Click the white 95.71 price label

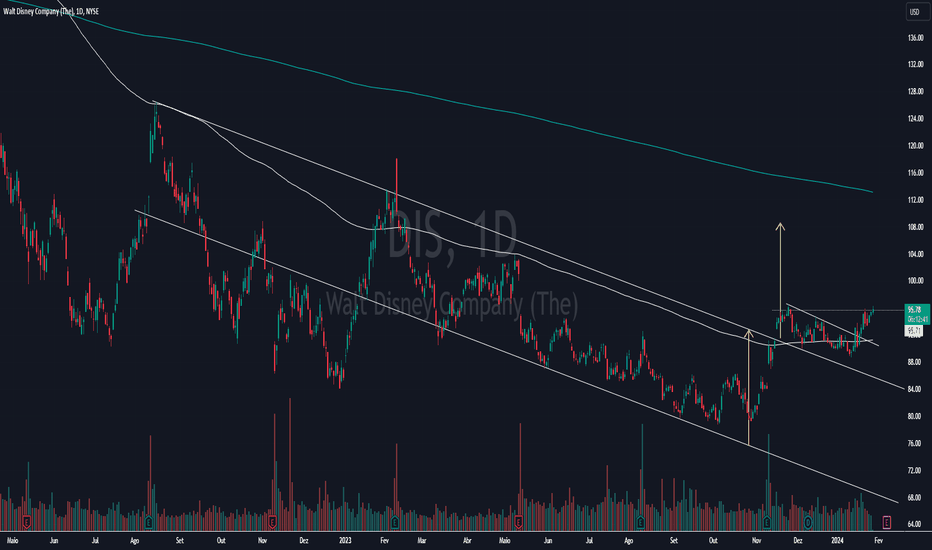(914, 330)
